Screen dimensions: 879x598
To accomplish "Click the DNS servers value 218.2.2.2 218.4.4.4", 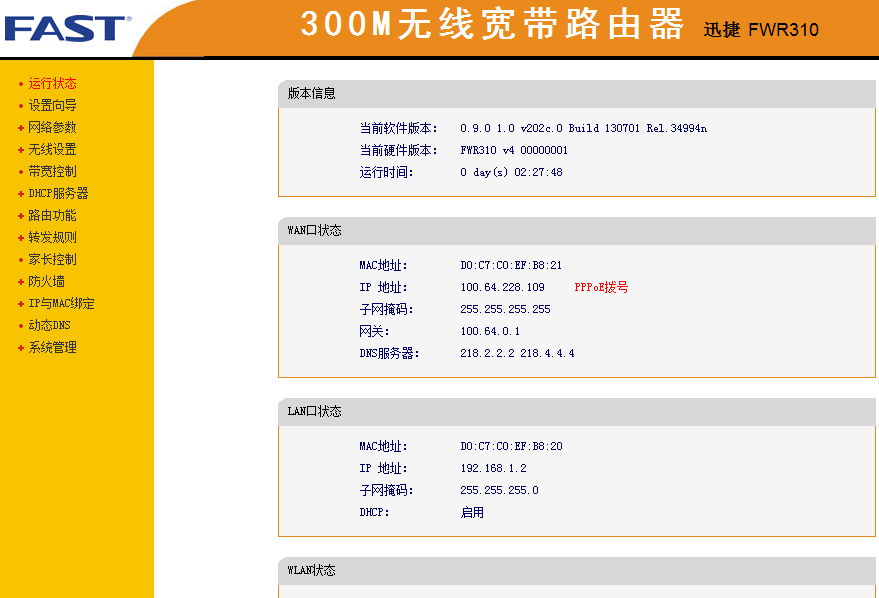I will tap(517, 353).
